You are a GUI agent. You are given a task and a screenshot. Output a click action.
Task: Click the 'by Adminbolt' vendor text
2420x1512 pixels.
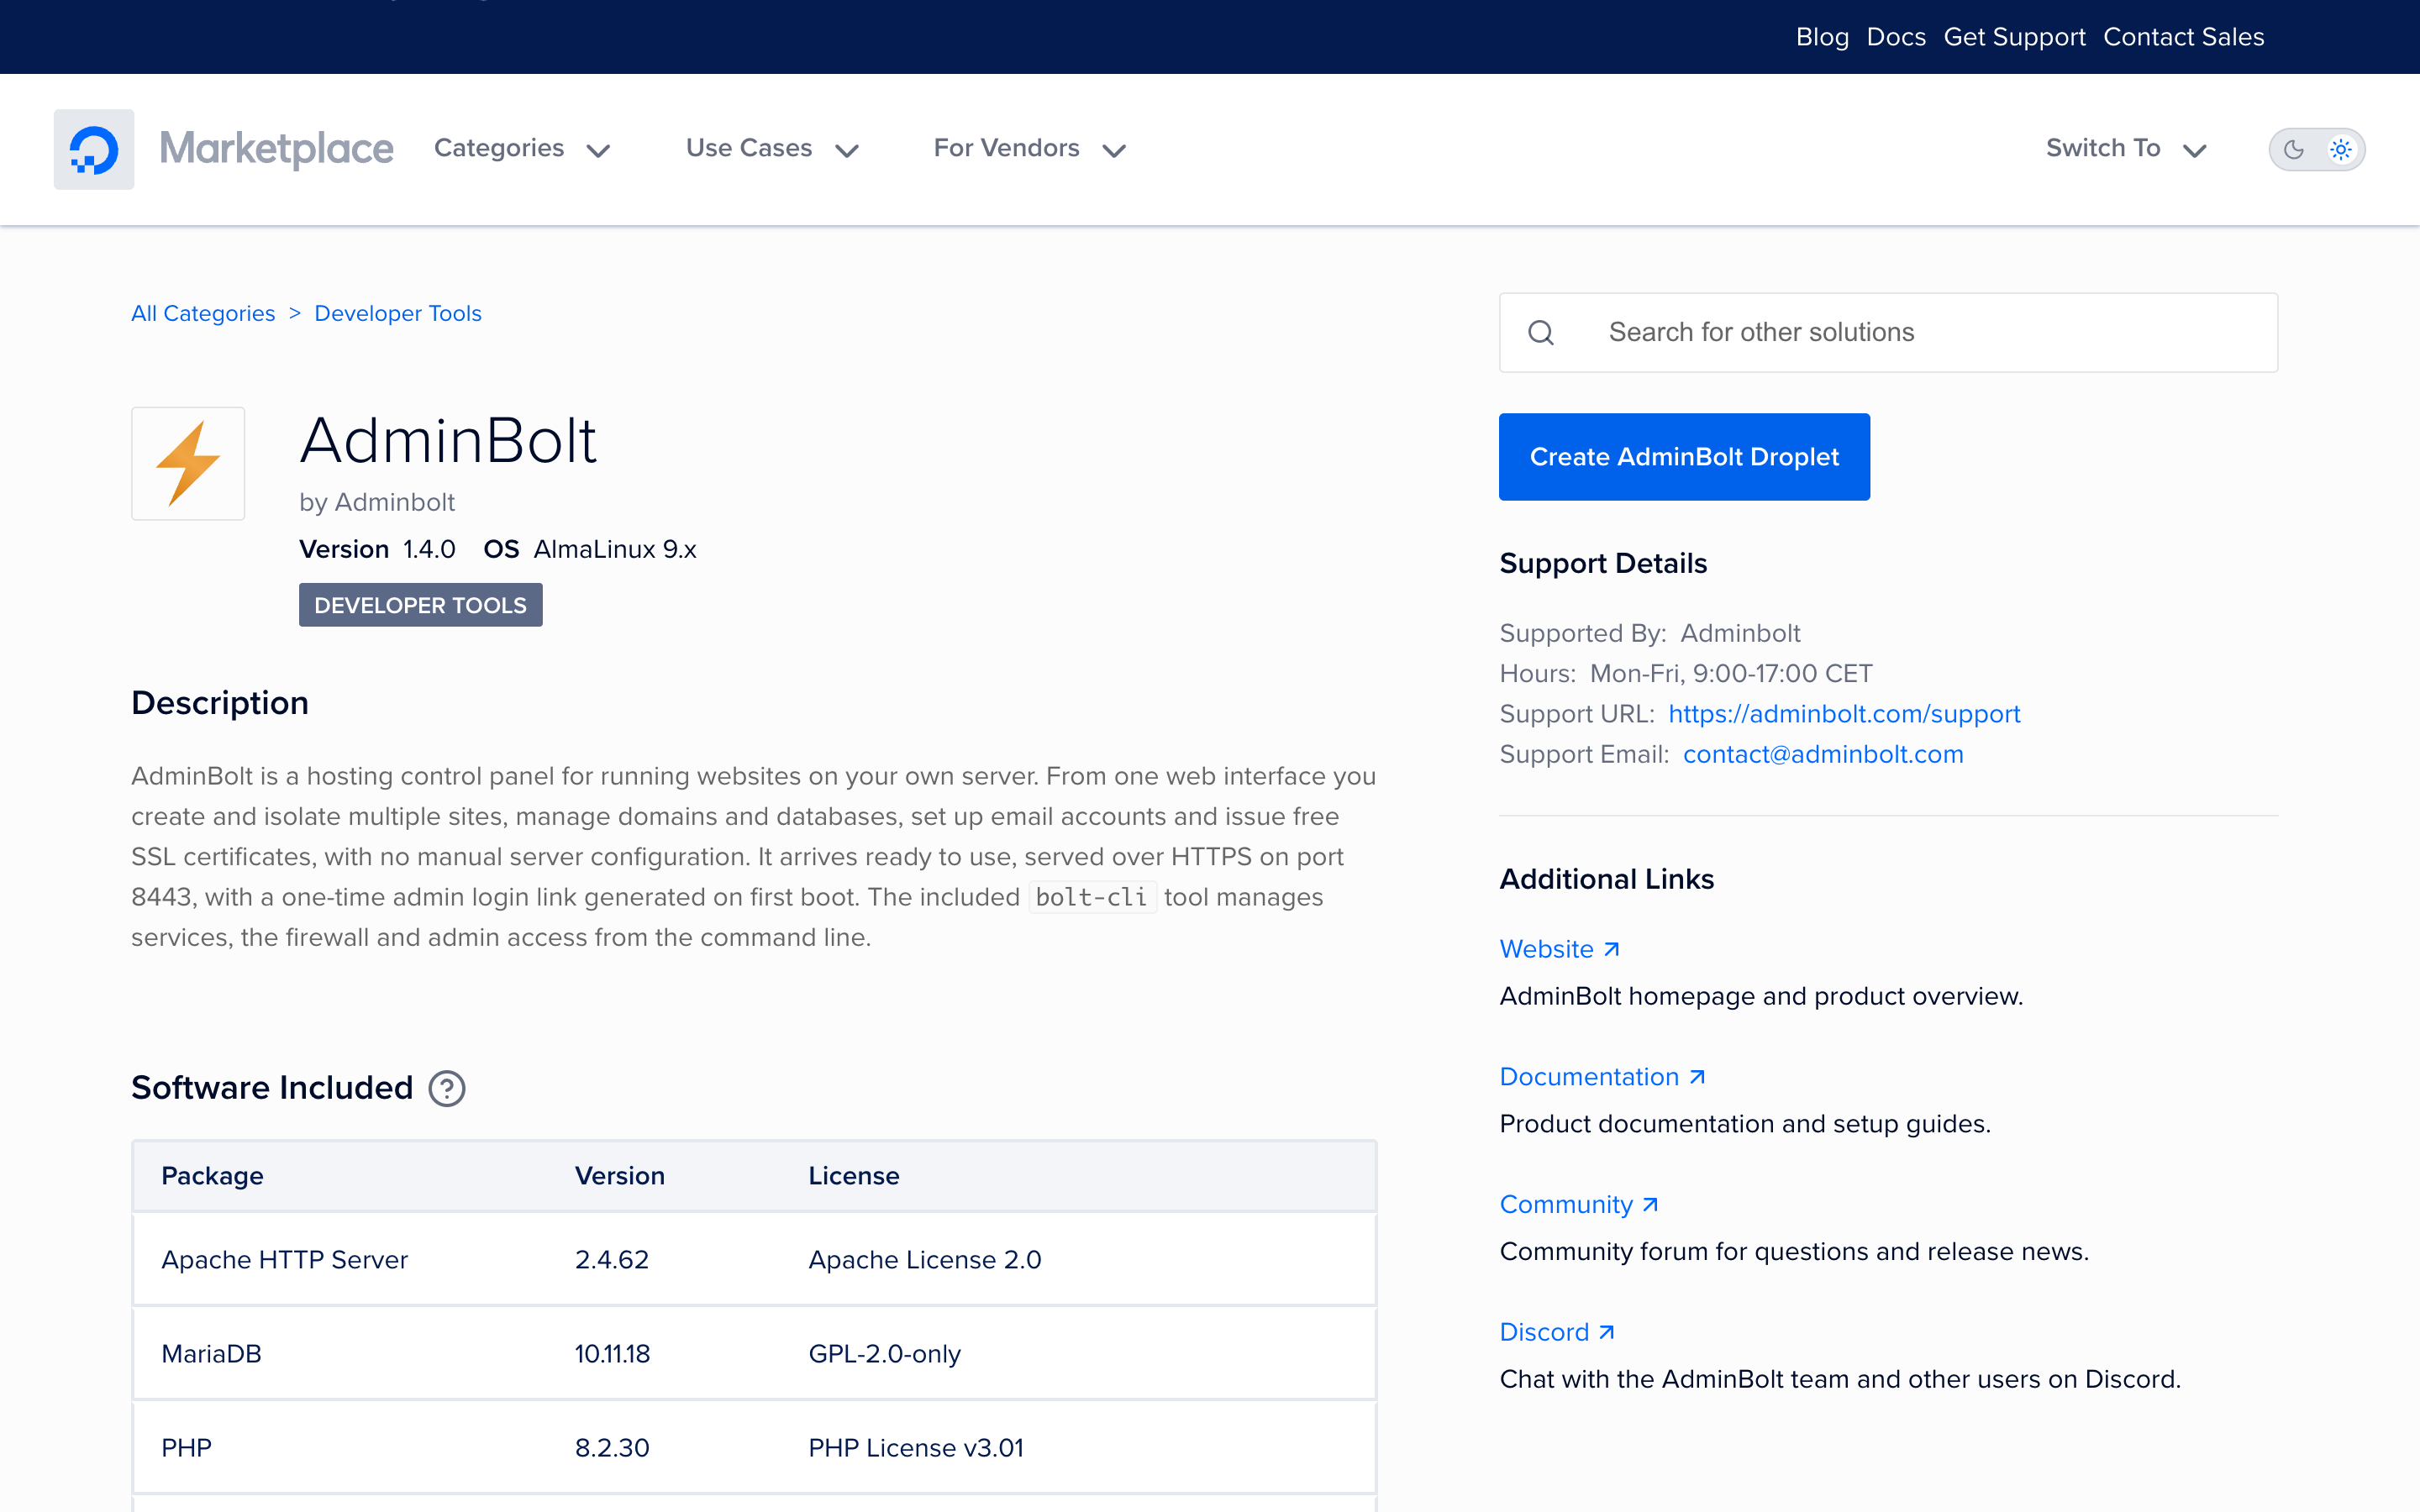(x=377, y=502)
